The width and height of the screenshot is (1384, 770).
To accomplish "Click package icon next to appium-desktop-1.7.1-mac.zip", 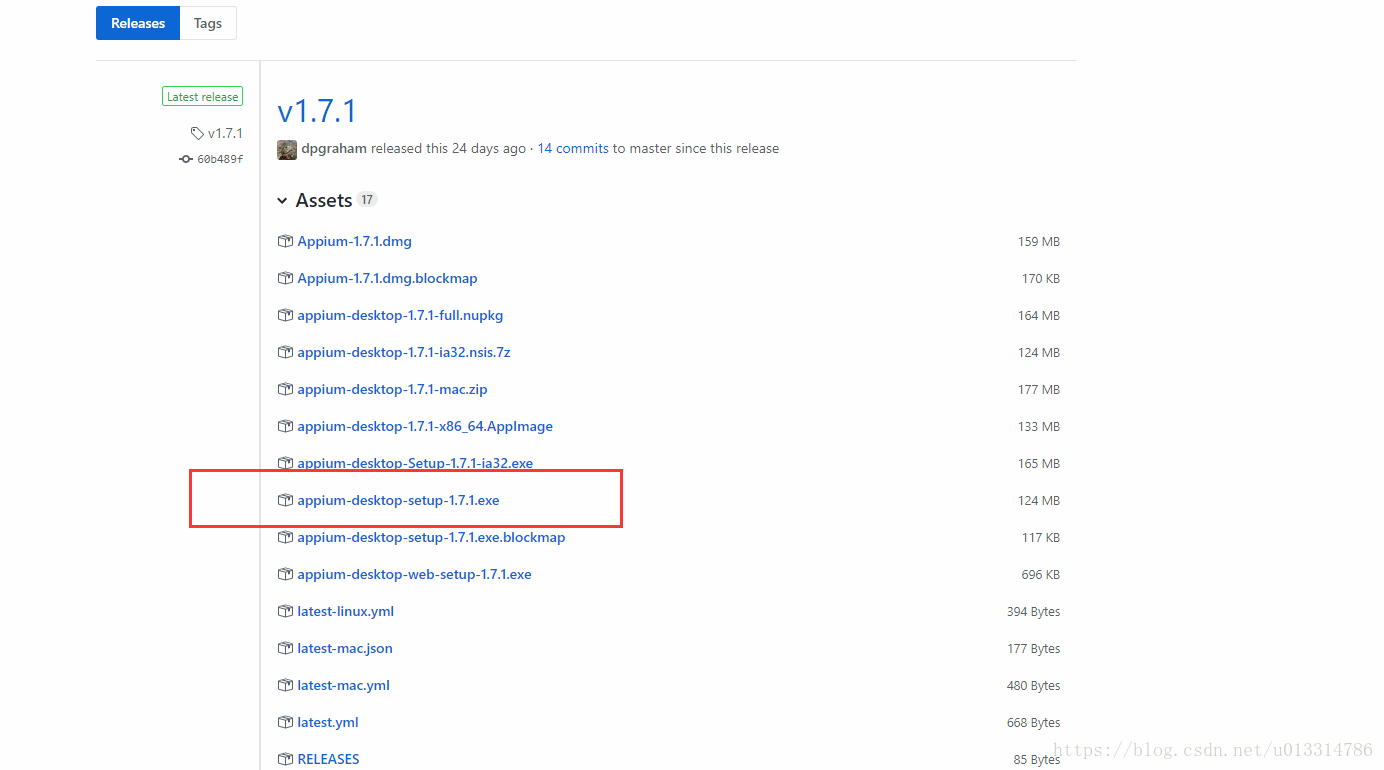I will 285,389.
